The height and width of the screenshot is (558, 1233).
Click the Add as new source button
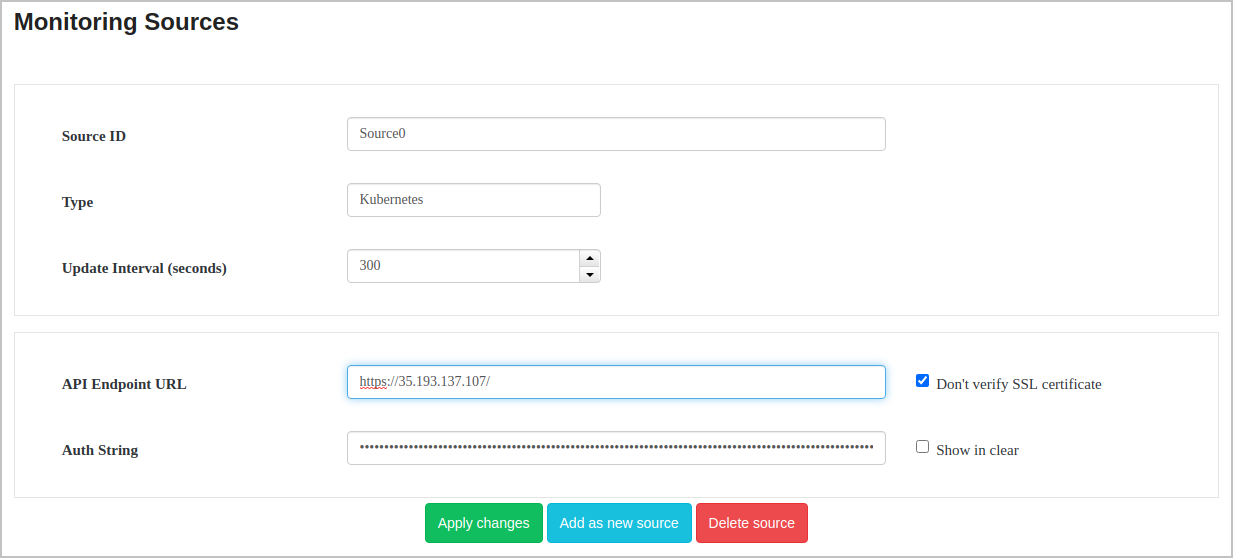(619, 523)
